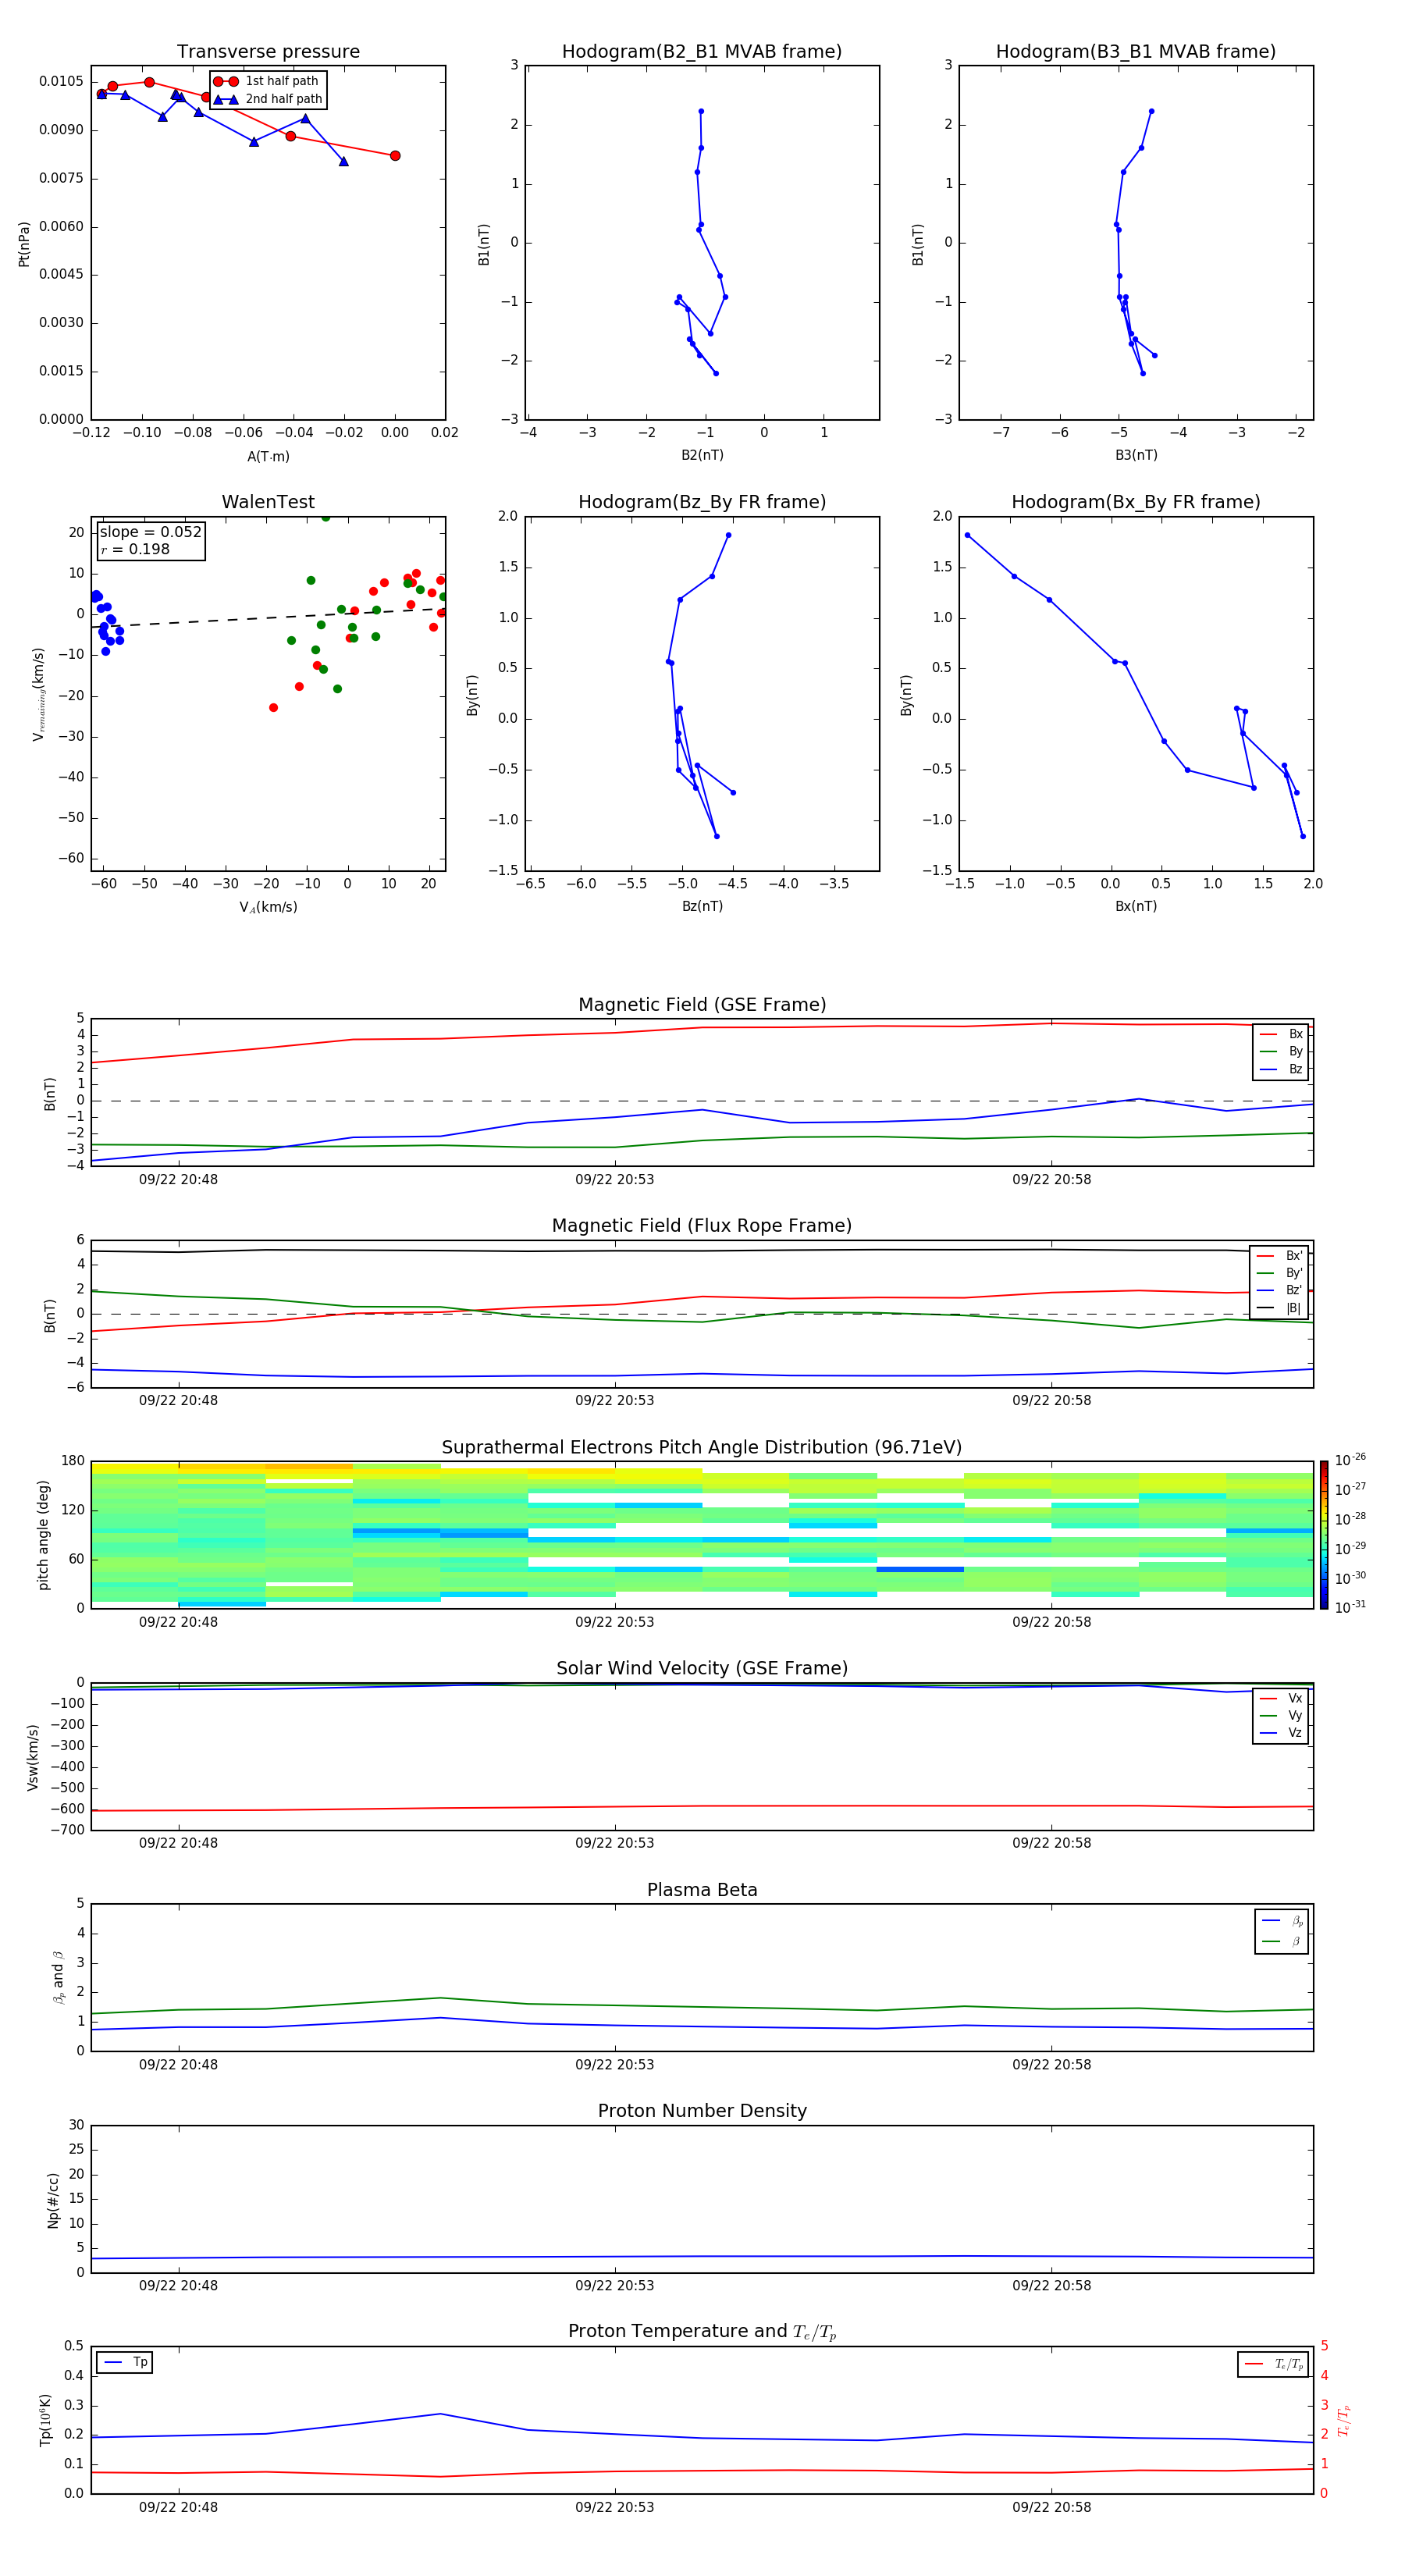
Task: Select the 'B2(nT)' x-axis label
Action: click(702, 455)
